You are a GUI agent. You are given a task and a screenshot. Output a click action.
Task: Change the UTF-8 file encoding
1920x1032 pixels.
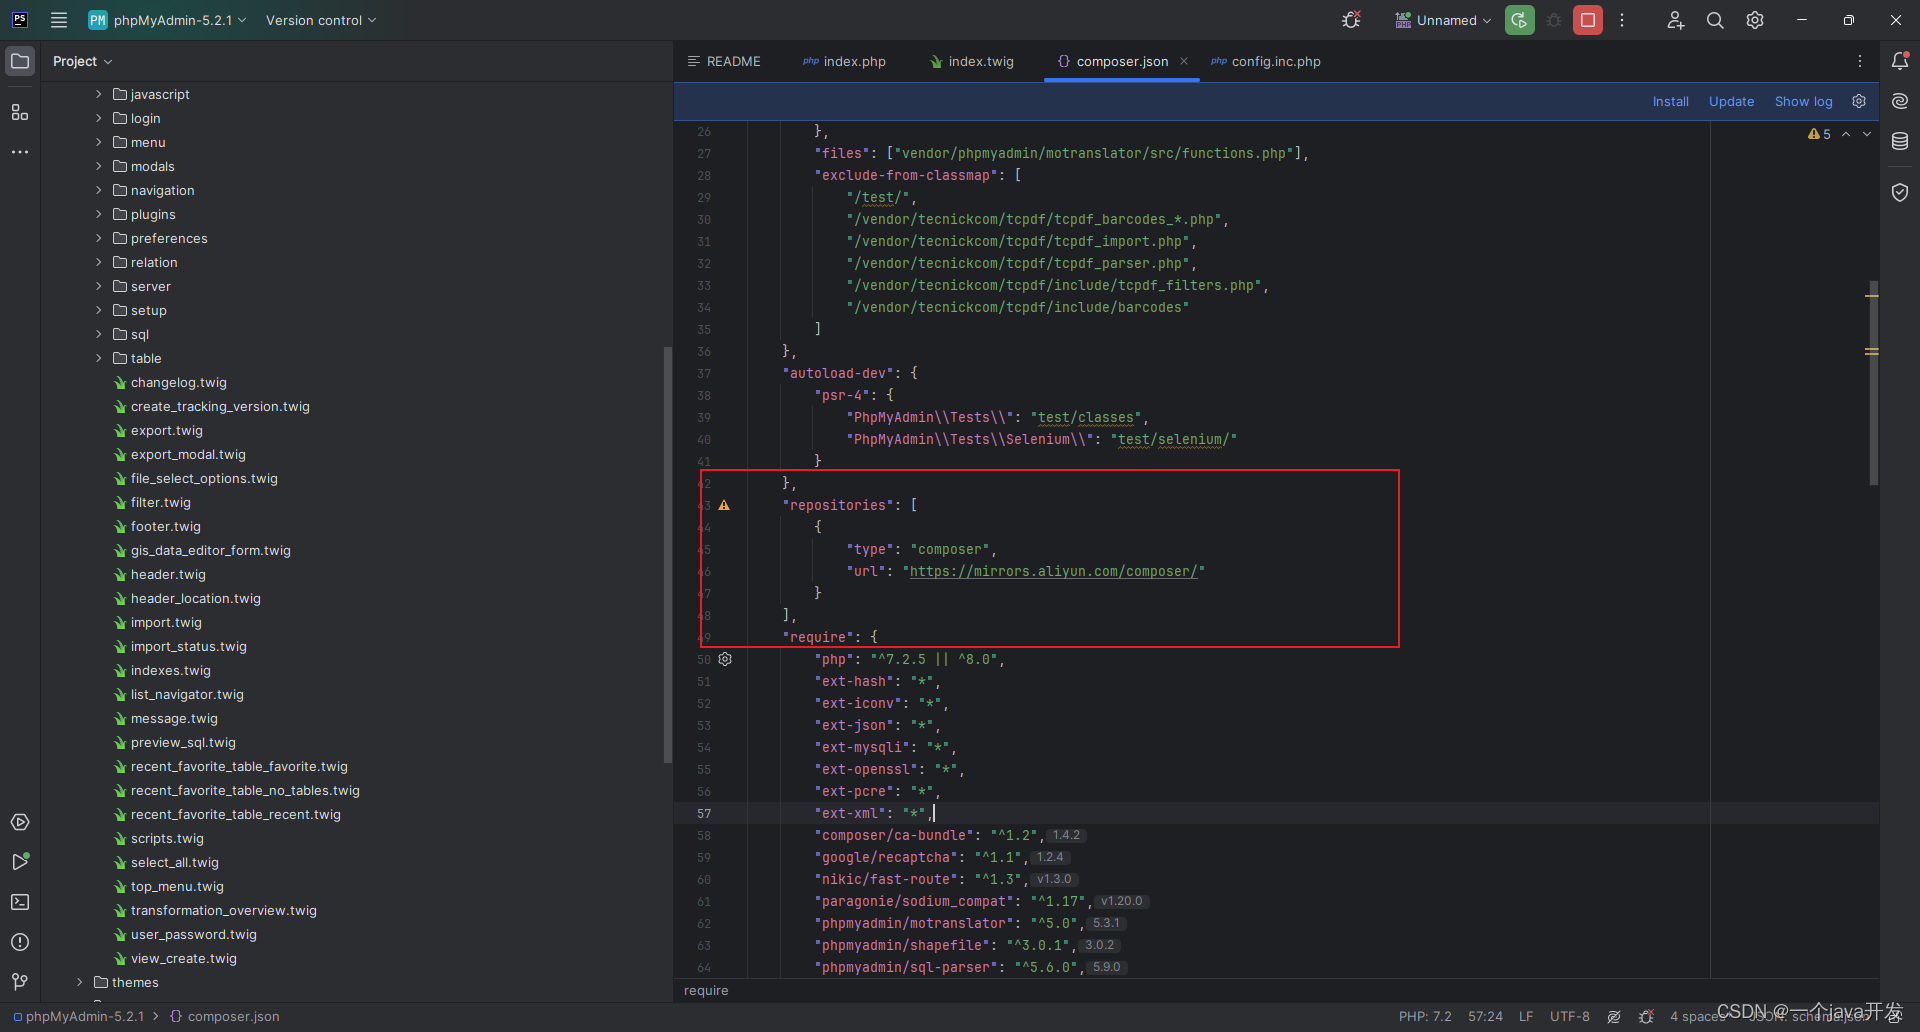[x=1569, y=1016]
